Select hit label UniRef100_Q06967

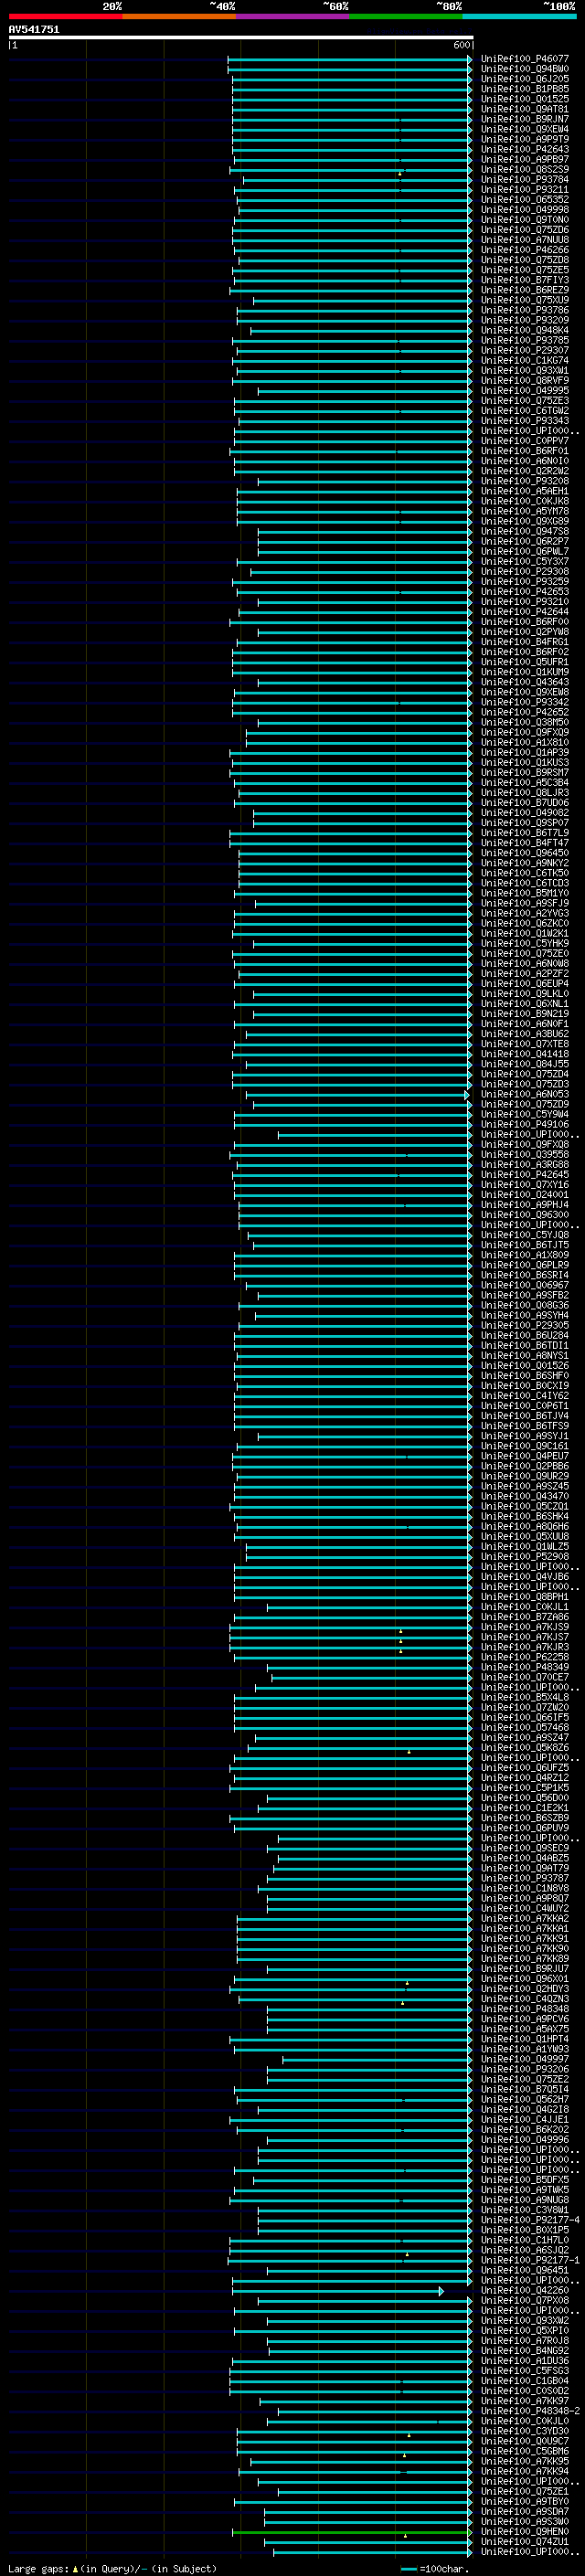click(525, 1285)
